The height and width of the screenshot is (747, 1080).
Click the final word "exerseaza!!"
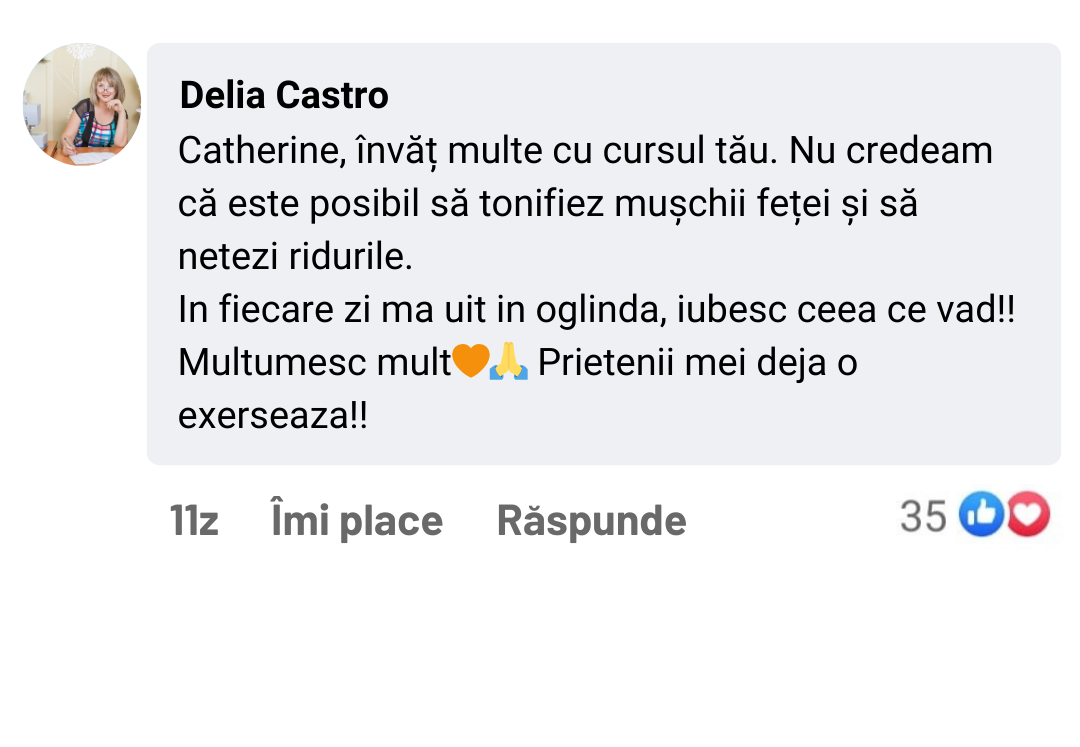pyautogui.click(x=273, y=416)
